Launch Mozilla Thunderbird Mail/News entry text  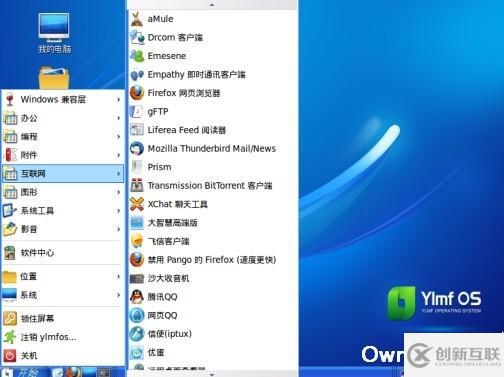click(x=212, y=148)
